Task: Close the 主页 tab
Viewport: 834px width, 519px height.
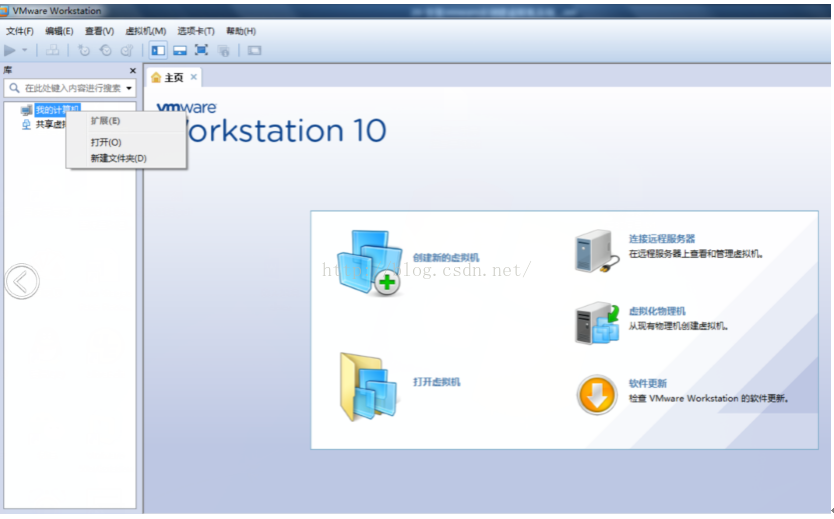Action: pyautogui.click(x=194, y=77)
